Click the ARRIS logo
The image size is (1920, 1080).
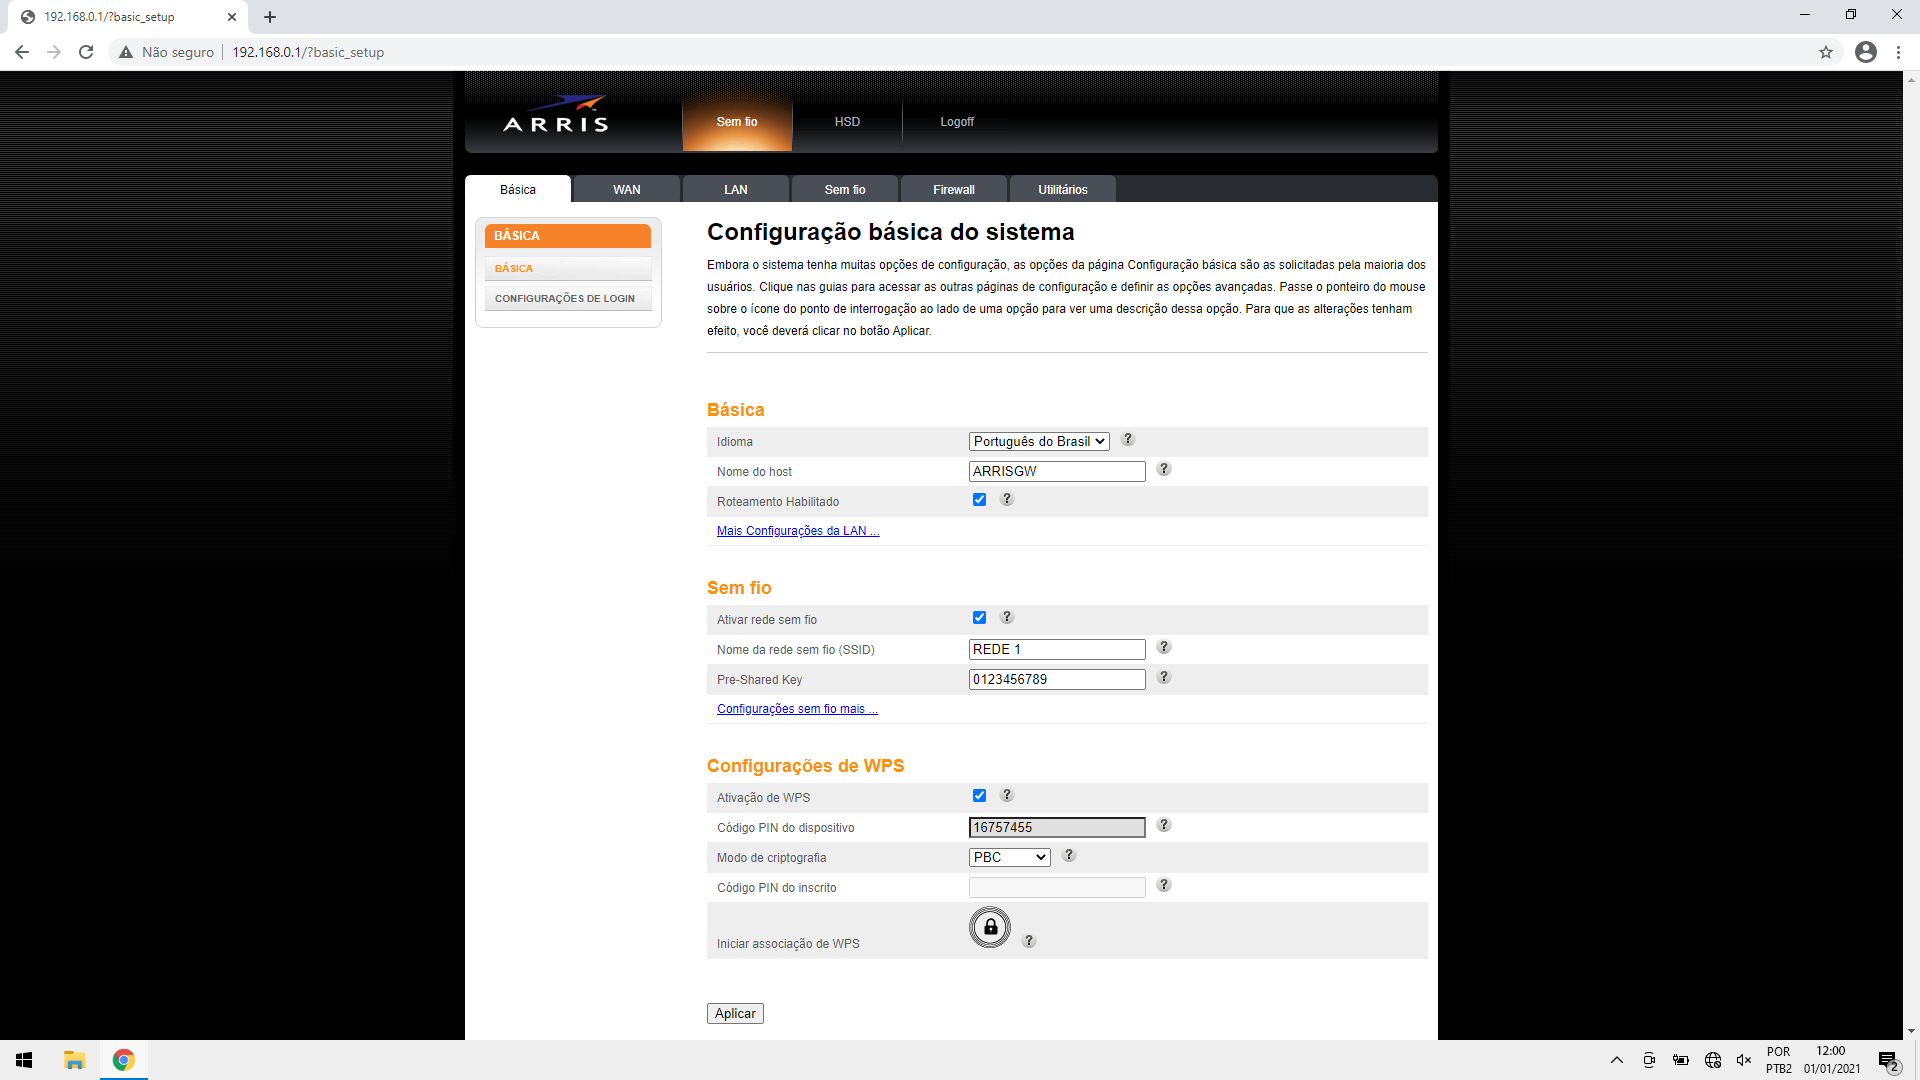point(556,116)
